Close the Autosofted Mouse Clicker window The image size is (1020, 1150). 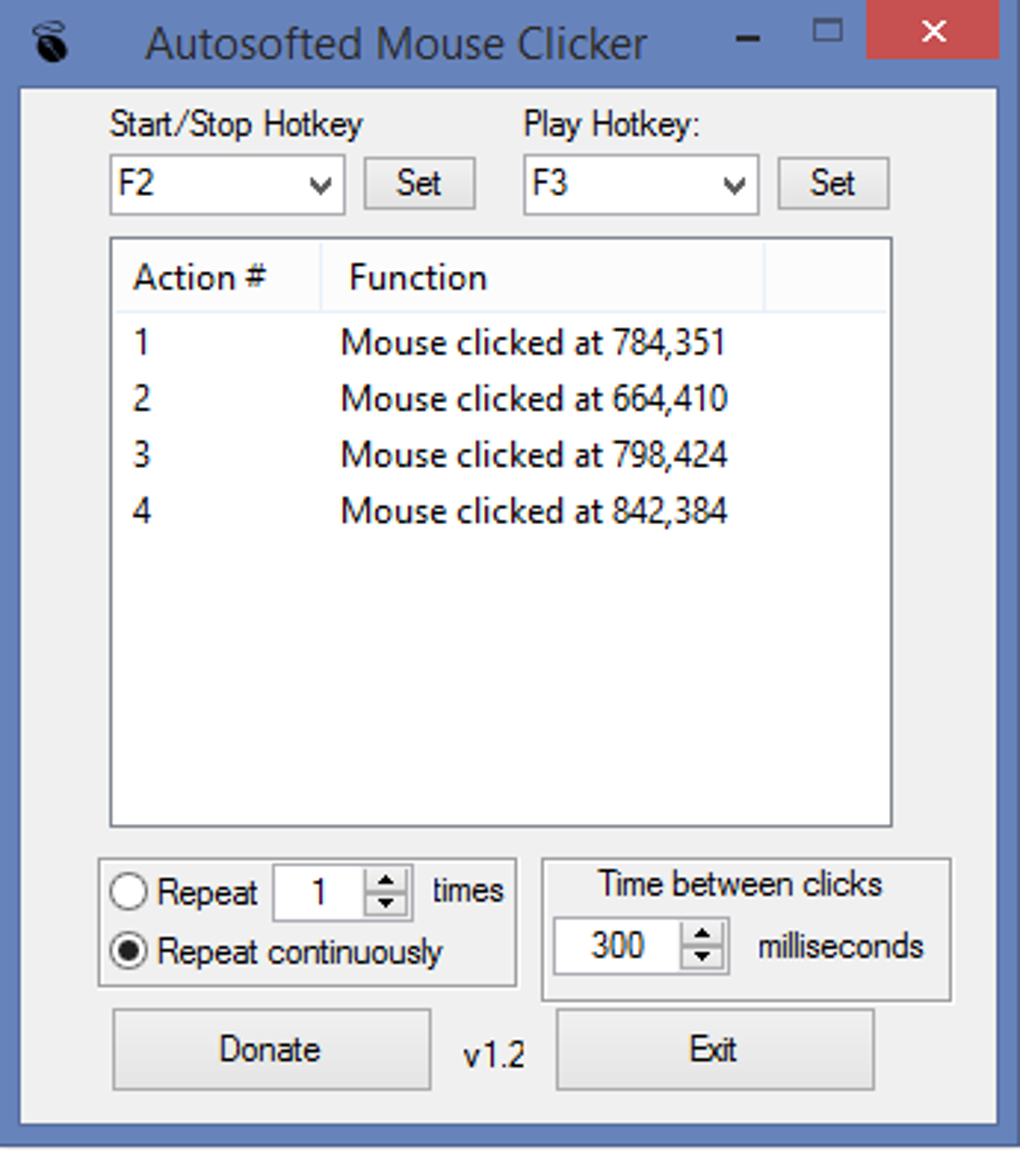click(x=933, y=31)
